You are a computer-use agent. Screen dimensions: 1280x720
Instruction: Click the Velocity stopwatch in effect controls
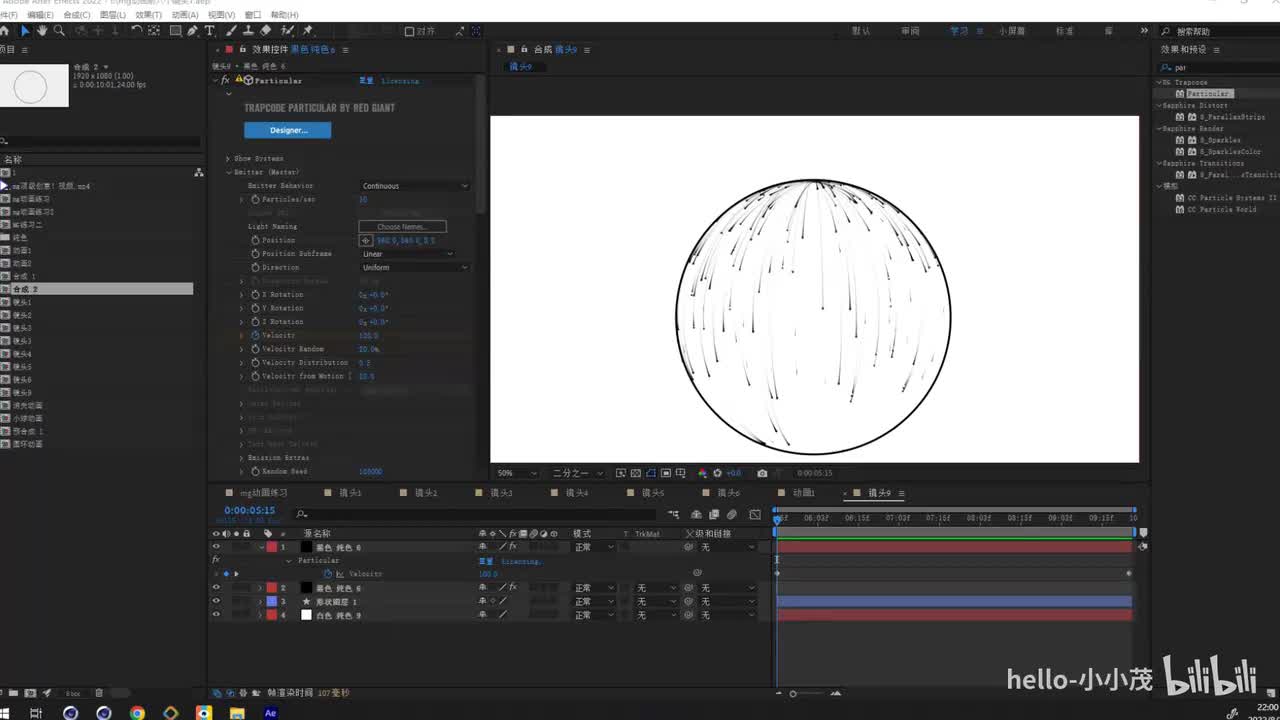[x=255, y=336]
